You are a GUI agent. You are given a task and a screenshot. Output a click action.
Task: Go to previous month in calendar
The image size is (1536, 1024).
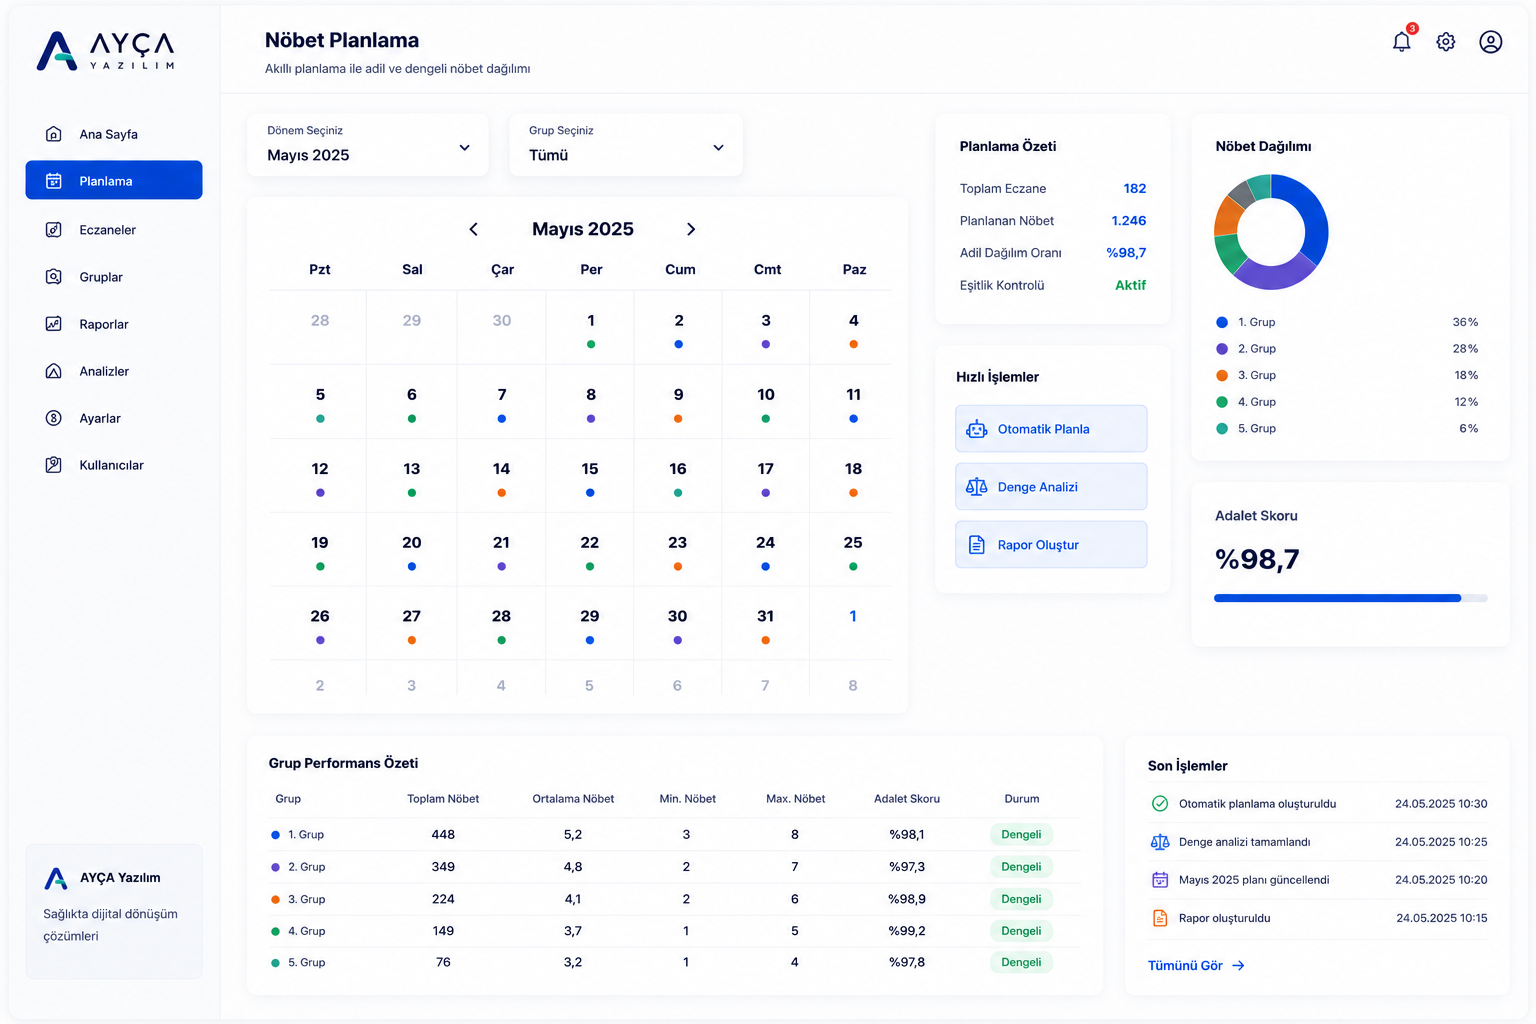click(474, 229)
